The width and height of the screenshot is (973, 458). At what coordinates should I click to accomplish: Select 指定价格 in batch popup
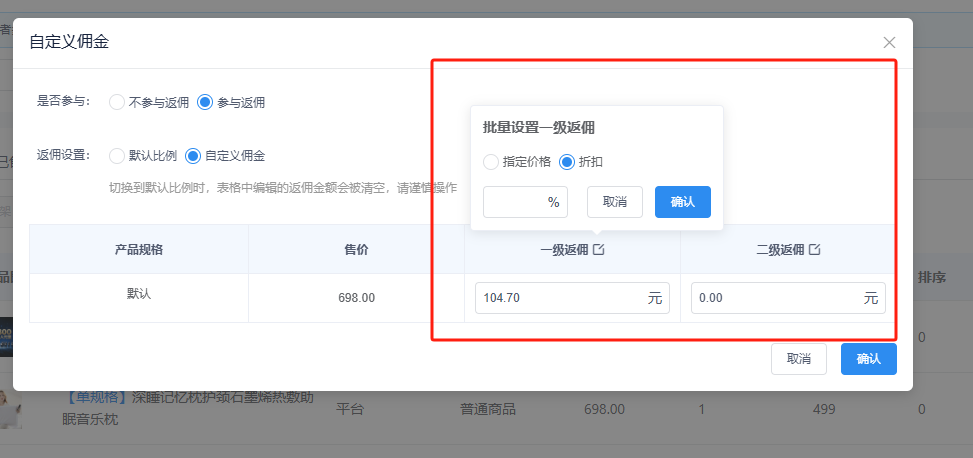(x=517, y=162)
